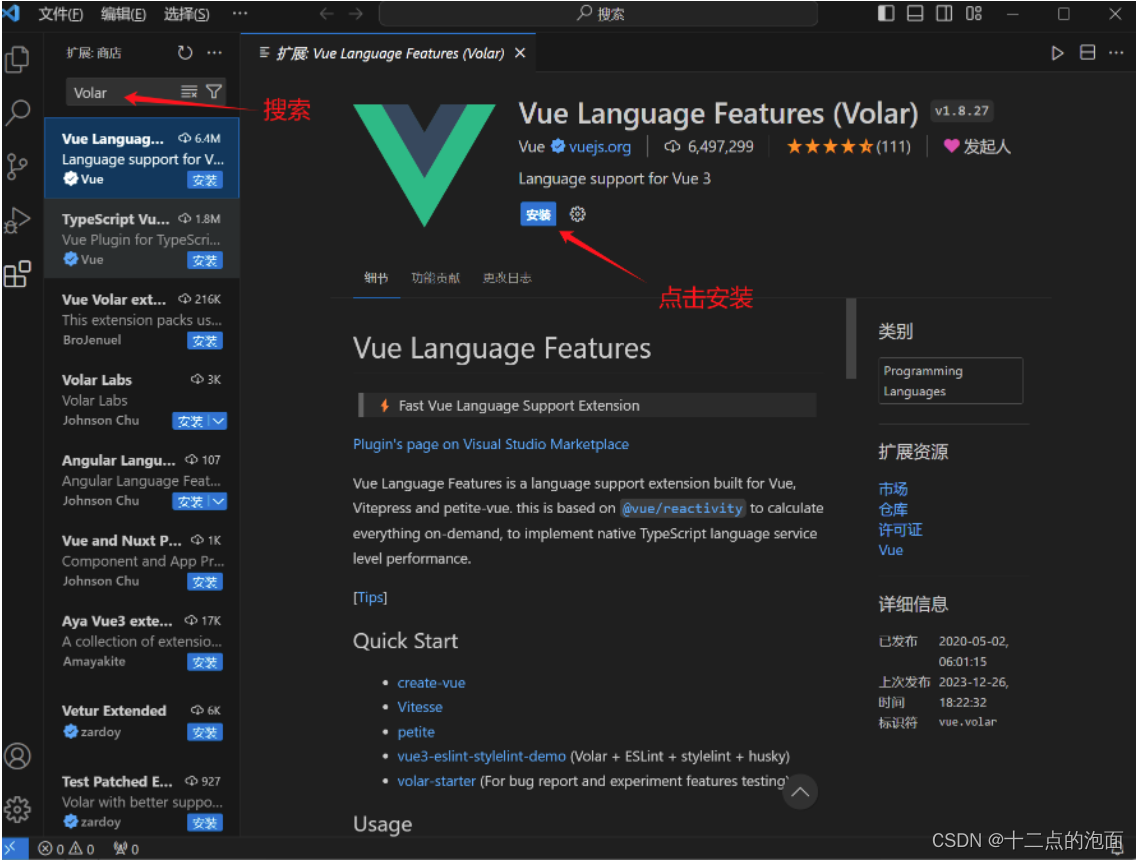The image size is (1140, 861).
Task: Click the Filter Extensions funnel icon
Action: [x=214, y=91]
